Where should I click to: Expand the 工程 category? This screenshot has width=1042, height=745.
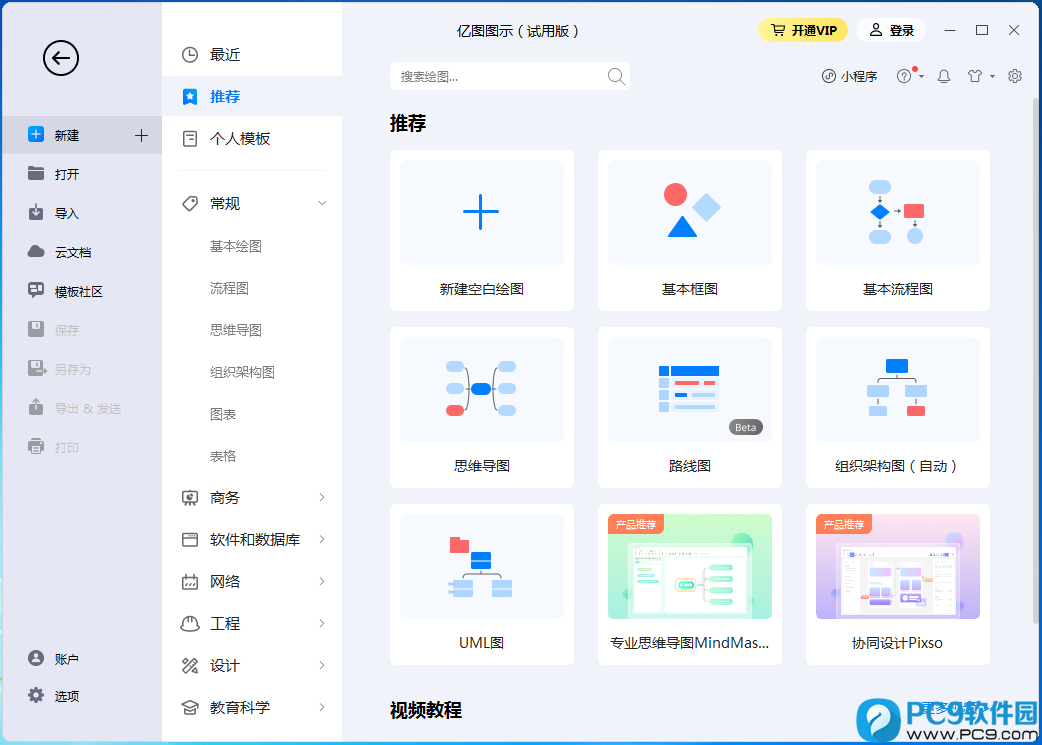(322, 623)
